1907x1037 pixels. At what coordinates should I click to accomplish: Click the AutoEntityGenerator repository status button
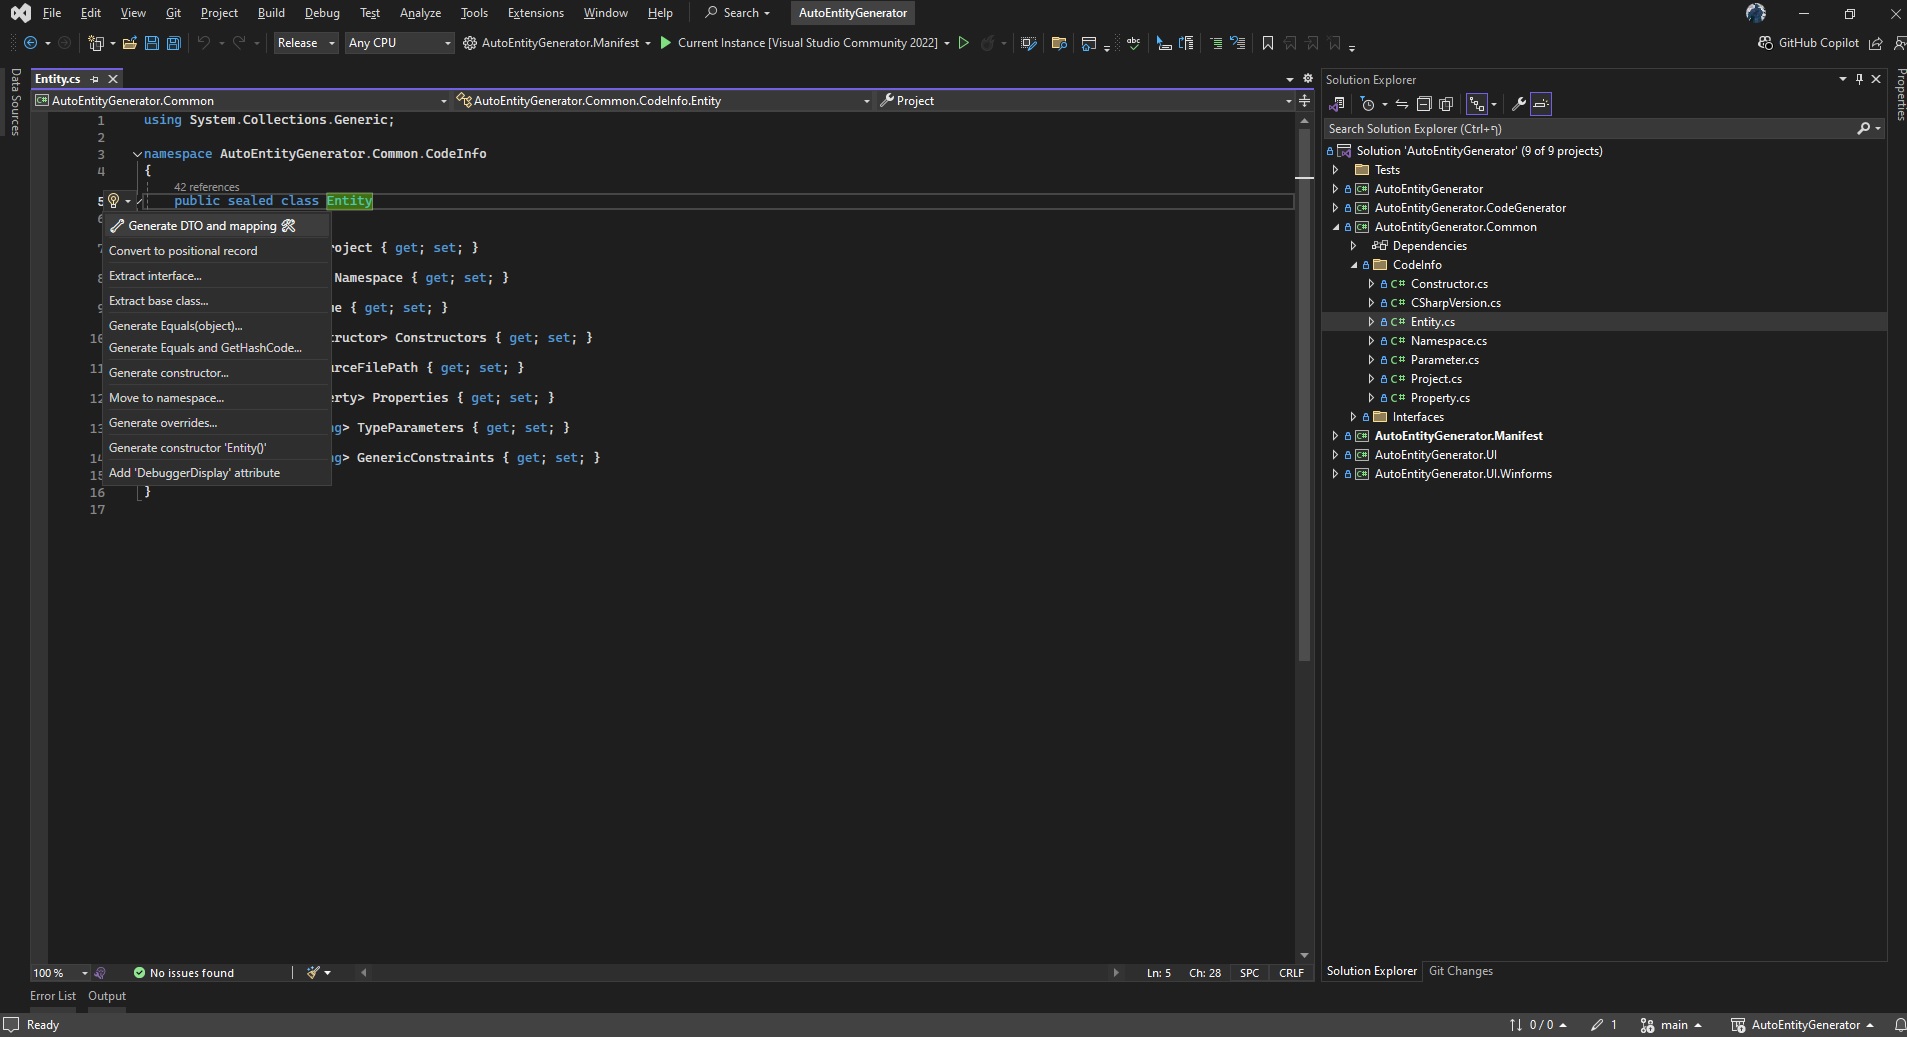tap(1802, 1025)
